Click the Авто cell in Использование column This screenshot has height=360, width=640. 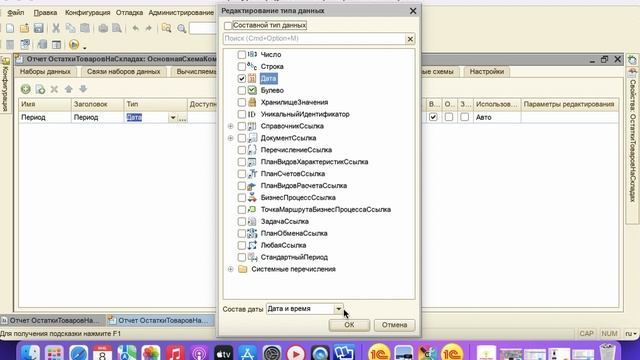(x=497, y=118)
